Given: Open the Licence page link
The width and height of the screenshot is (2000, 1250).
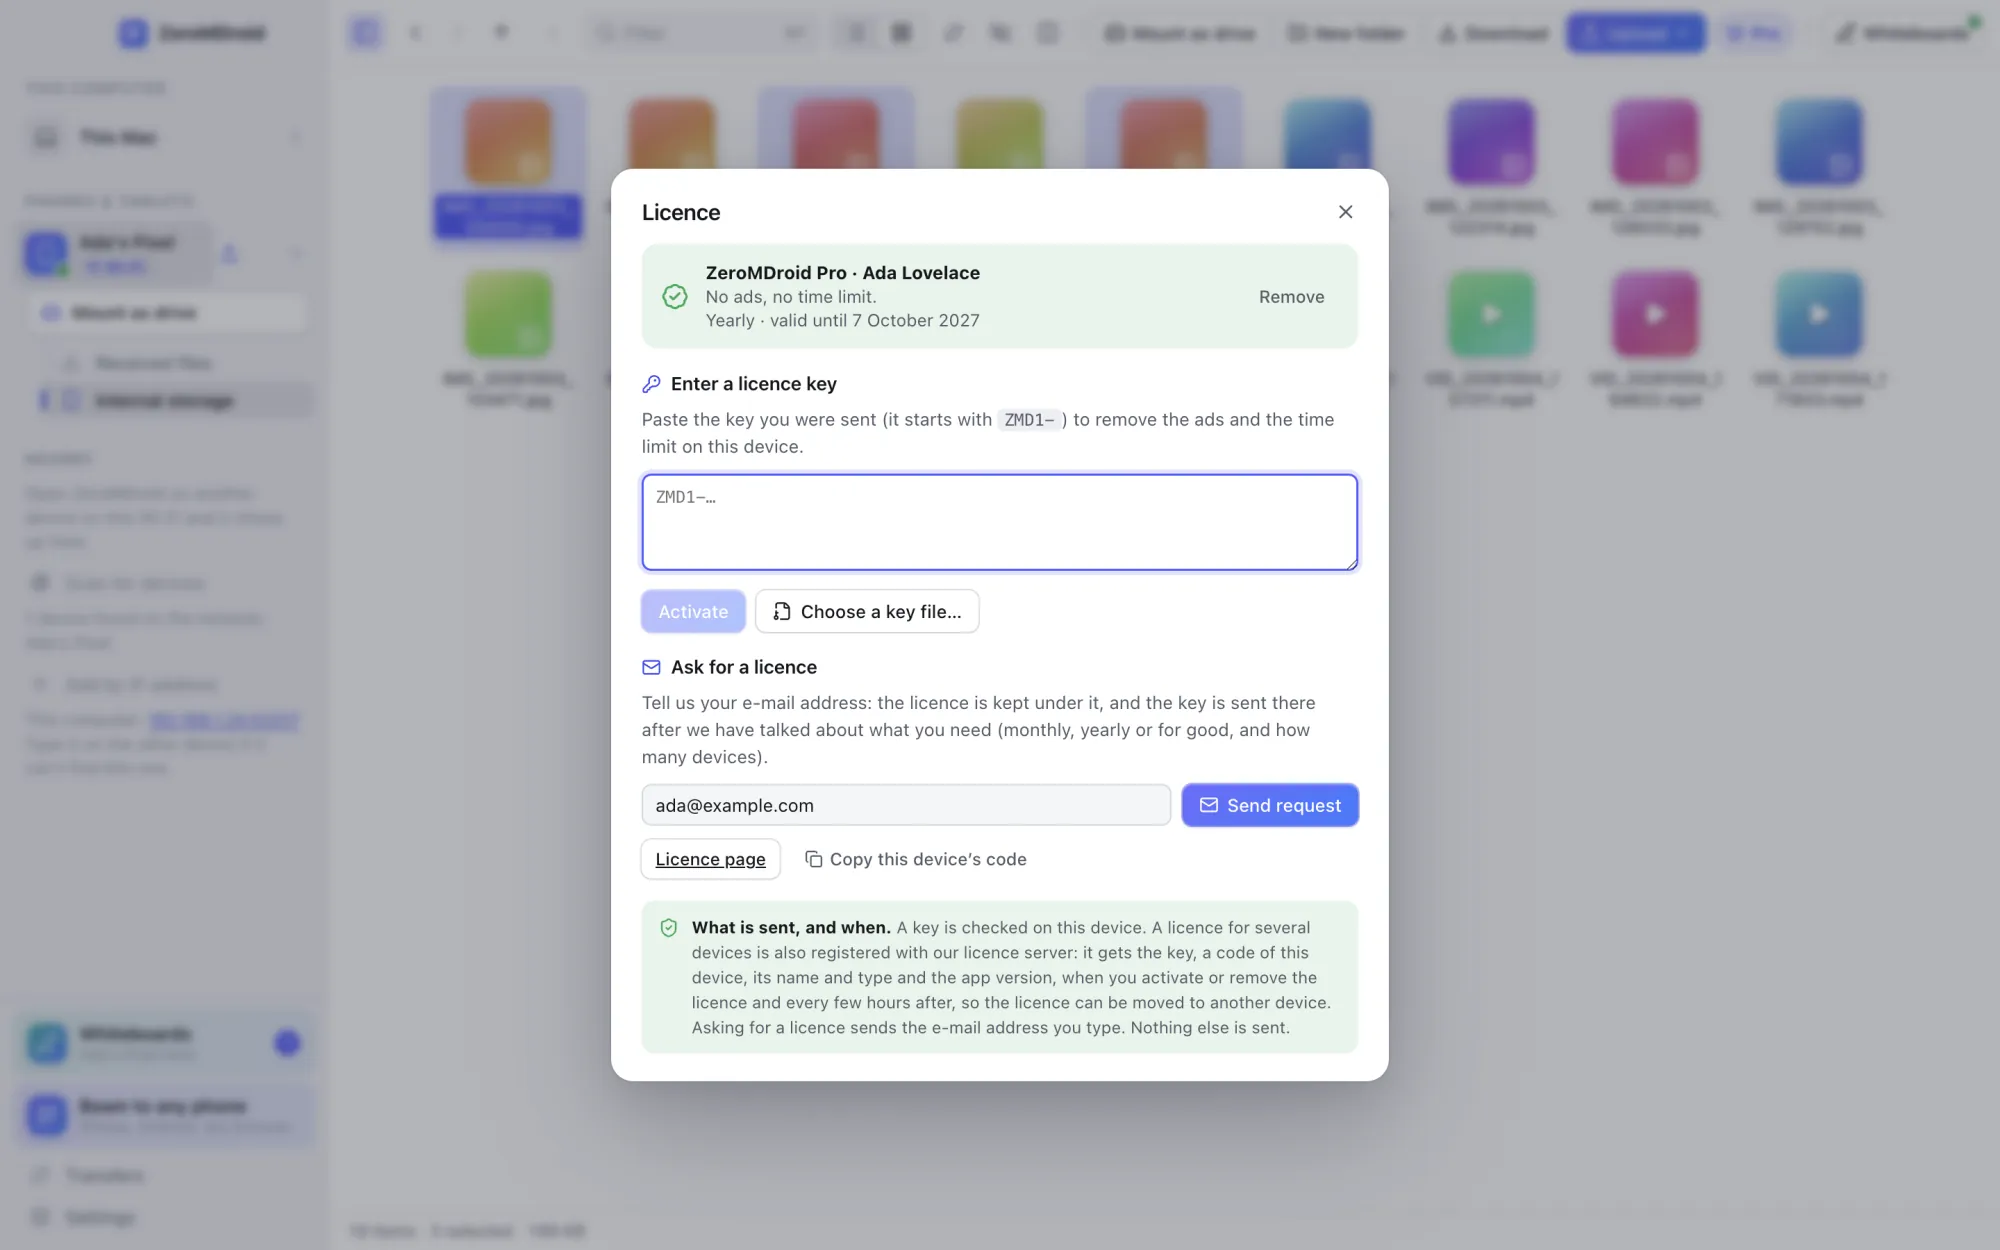Looking at the screenshot, I should tap(710, 859).
